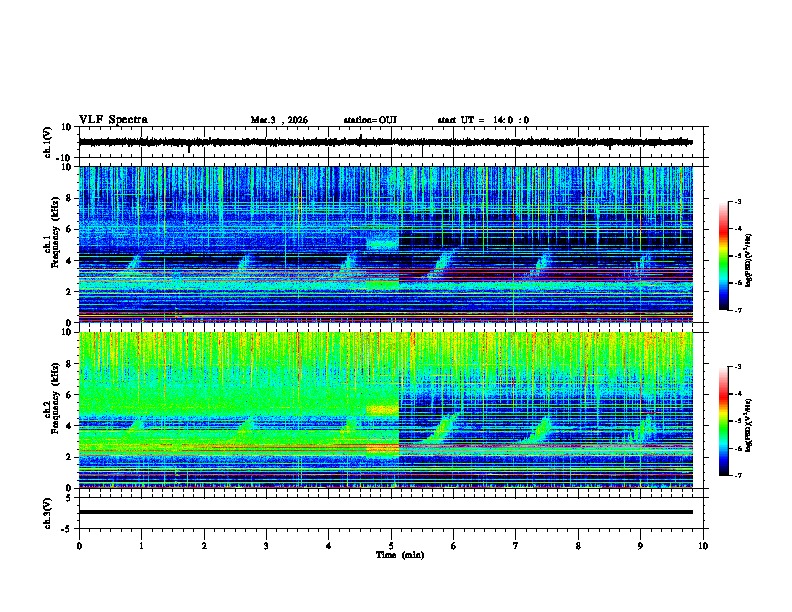The width and height of the screenshot is (792, 612).
Task: Click the ch.2 color scale bar
Action: click(x=724, y=421)
